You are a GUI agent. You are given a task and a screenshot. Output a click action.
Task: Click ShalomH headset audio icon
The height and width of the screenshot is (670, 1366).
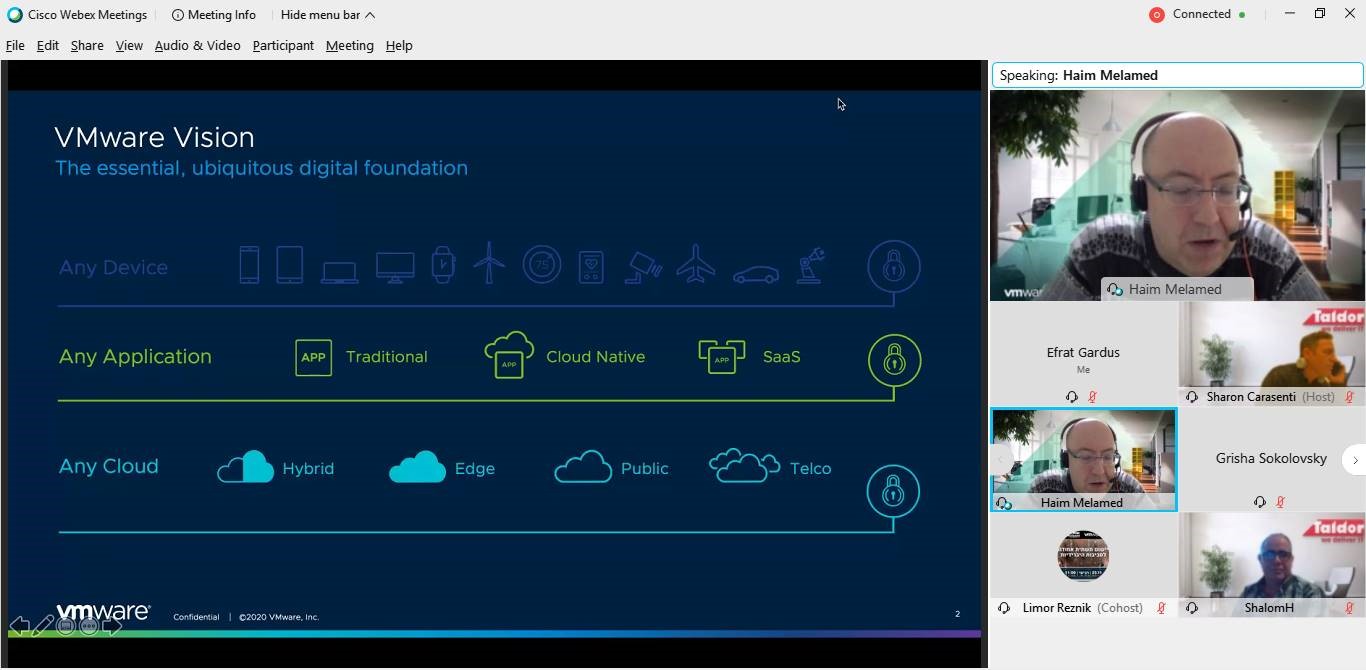[1192, 608]
